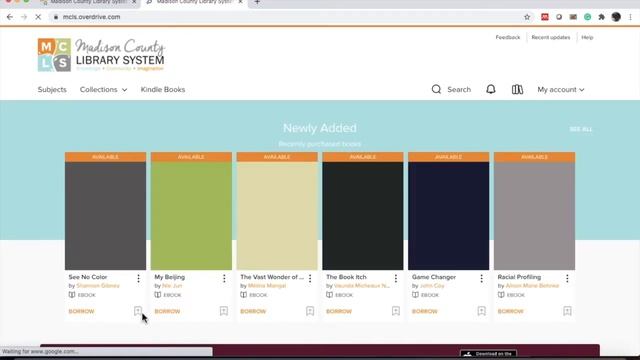Add My Beijing to wish list
The width and height of the screenshot is (640, 360).
224,311
